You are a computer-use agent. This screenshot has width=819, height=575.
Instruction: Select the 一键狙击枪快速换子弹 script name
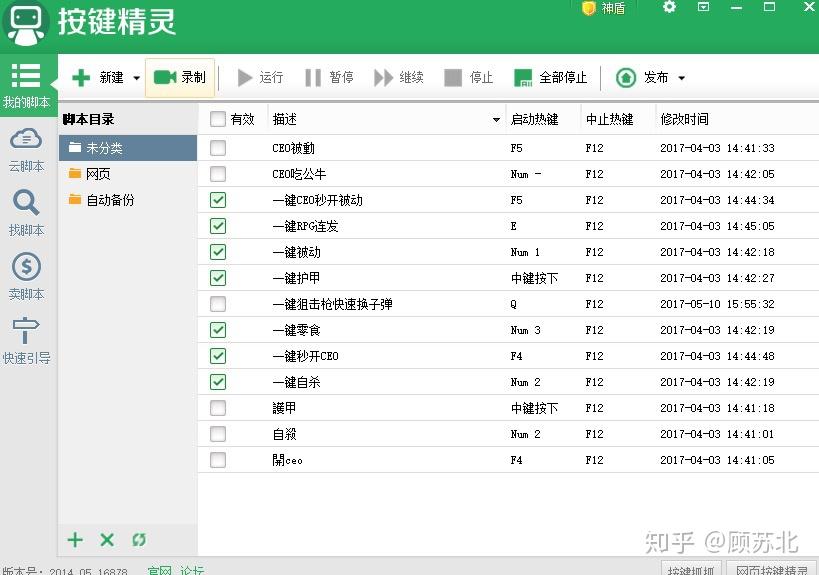pos(332,304)
